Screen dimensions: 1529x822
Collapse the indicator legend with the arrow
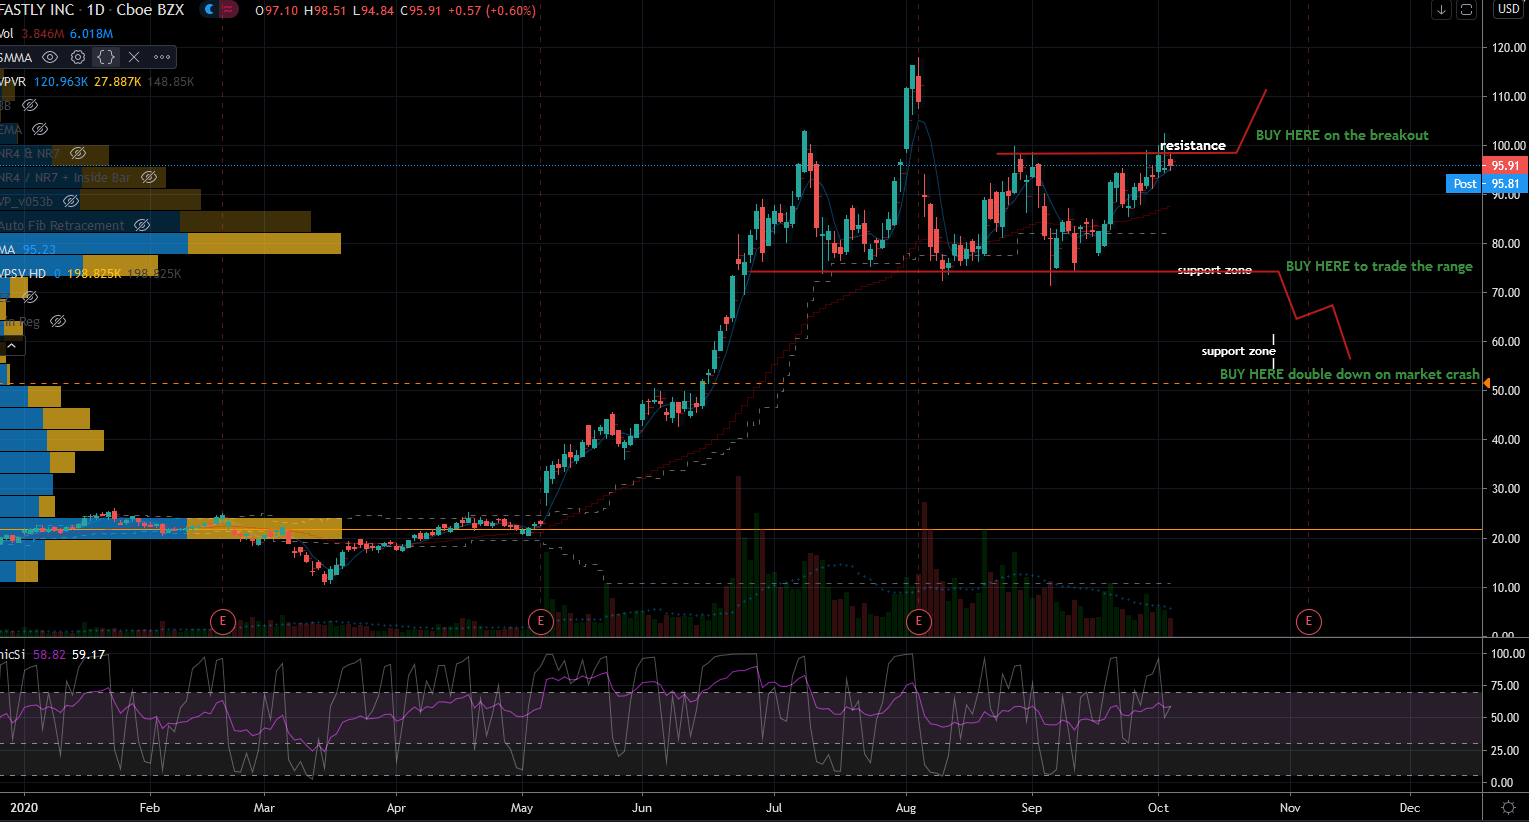coord(13,346)
